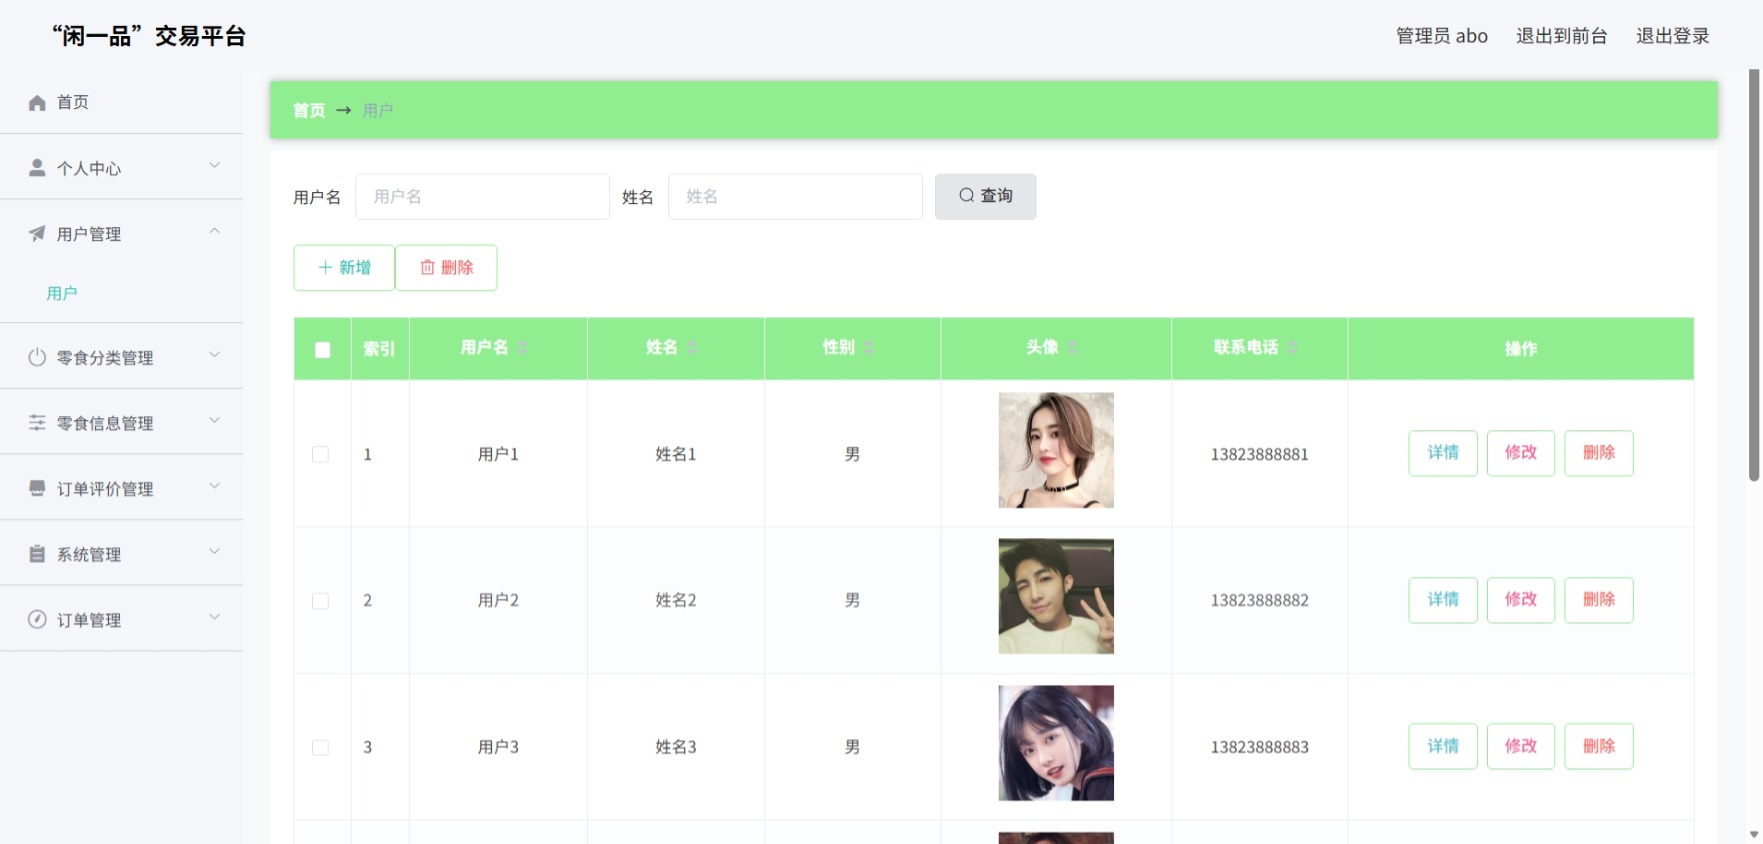Screen dimensions: 1763x844
Task: Click the 姓名2 name cell
Action: tap(676, 601)
